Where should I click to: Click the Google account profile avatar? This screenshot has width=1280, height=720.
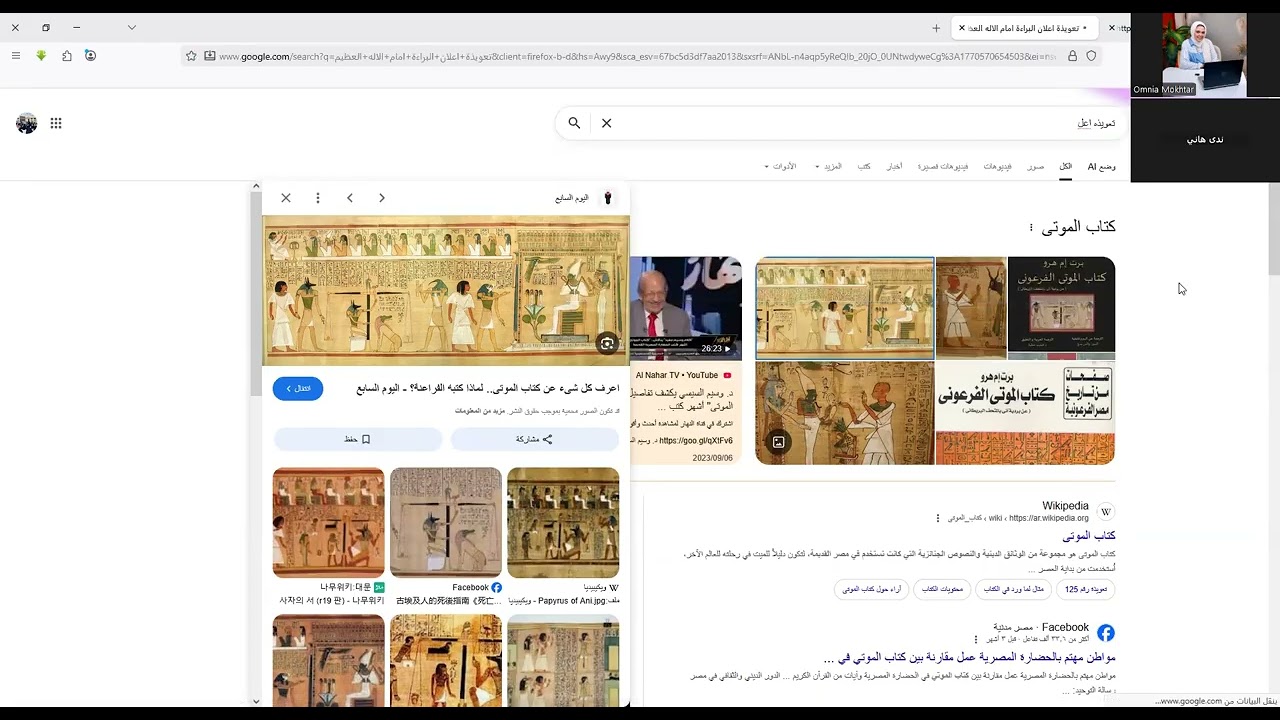27,123
